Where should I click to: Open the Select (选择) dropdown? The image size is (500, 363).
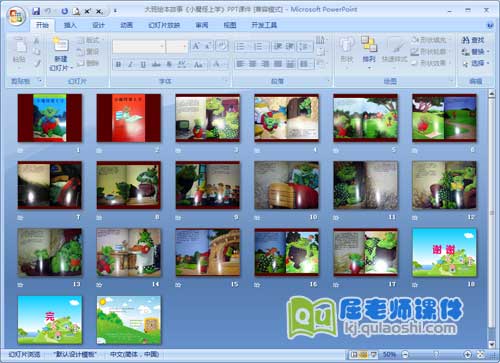point(476,63)
